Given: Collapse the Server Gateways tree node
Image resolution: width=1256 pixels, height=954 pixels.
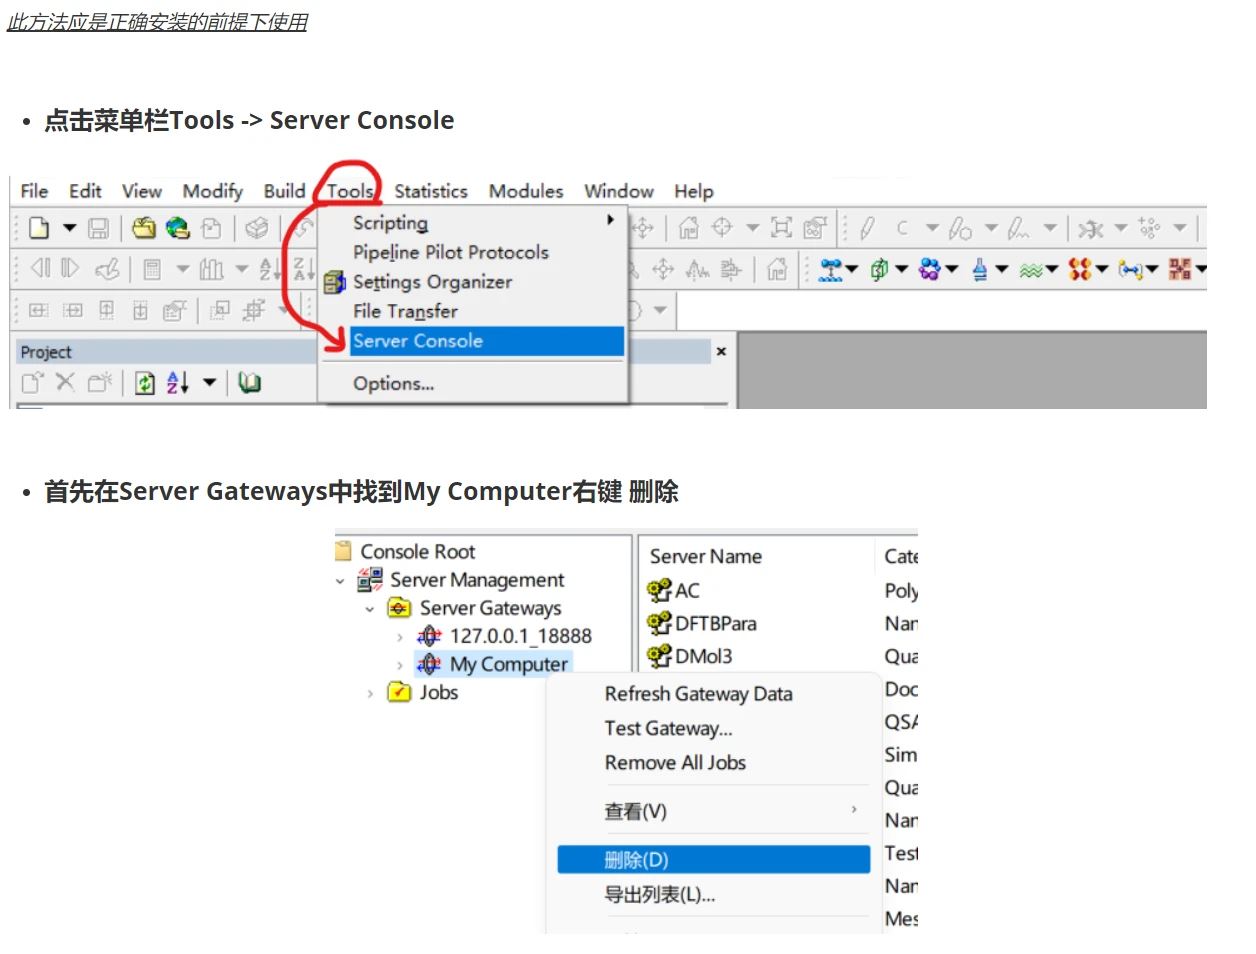Looking at the screenshot, I should (x=370, y=609).
